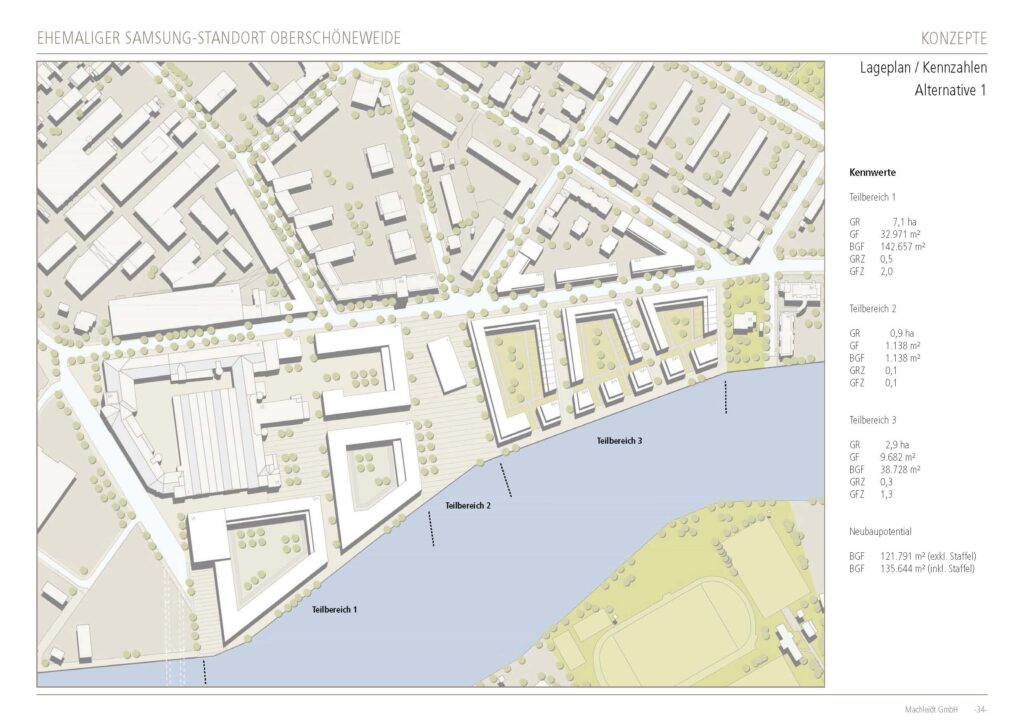Click the 'Teilbereich 1' heading in the Kennwerte list
The image size is (1024, 724).
point(873,197)
